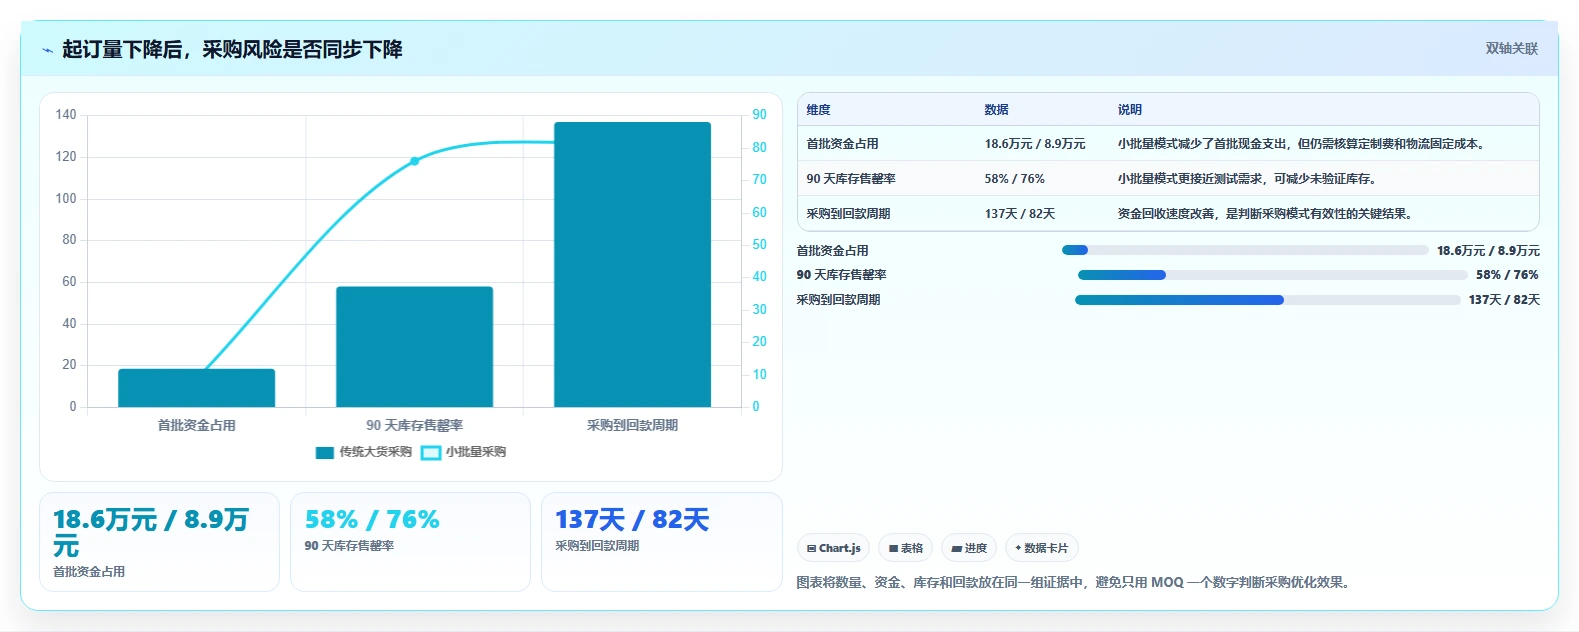Click table cell 90 天库存售罄率
The image size is (1579, 632).
851,179
